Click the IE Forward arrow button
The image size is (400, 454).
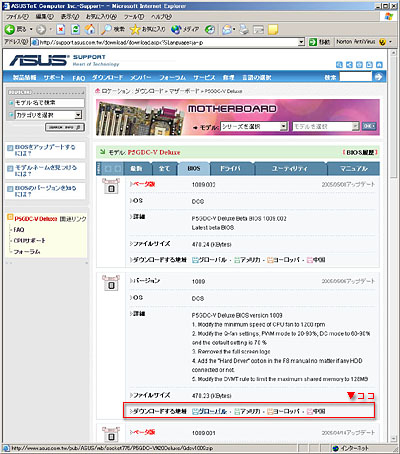click(x=41, y=30)
